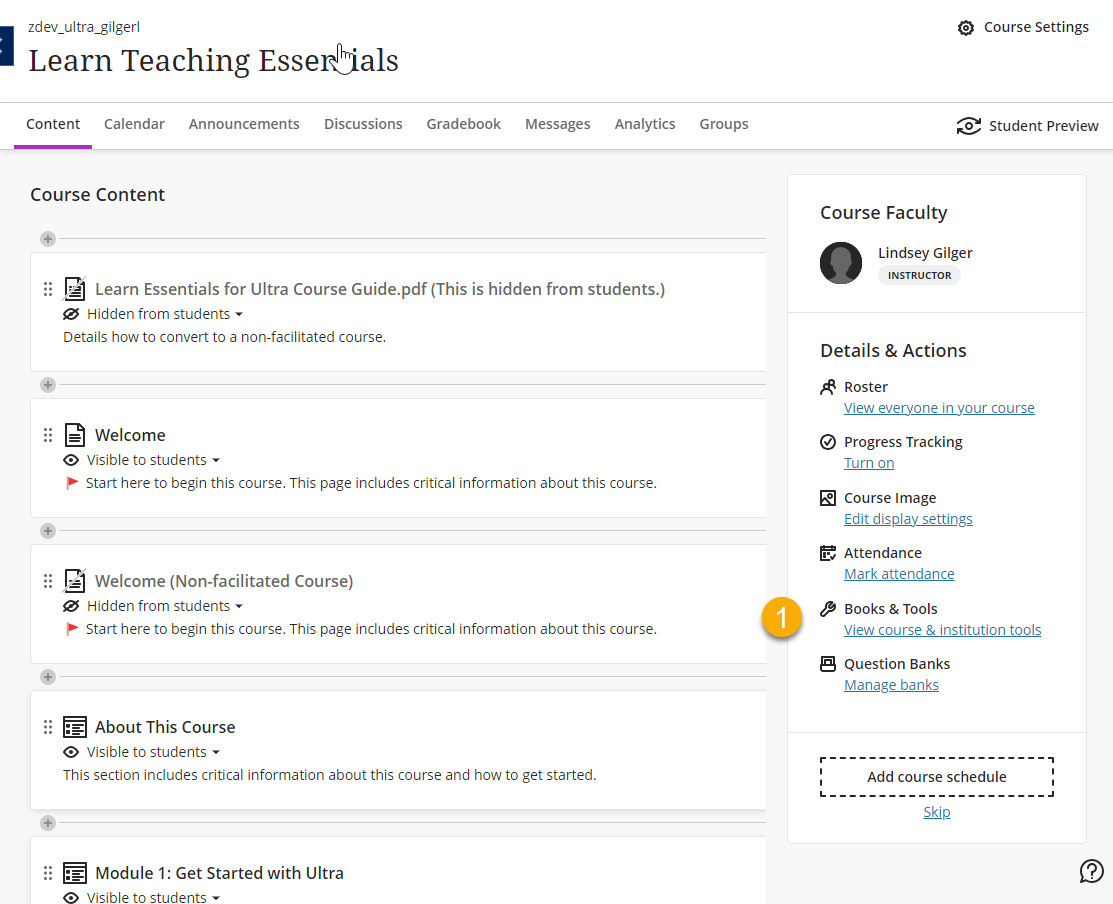
Task: Open the Announcements tab
Action: [x=244, y=124]
